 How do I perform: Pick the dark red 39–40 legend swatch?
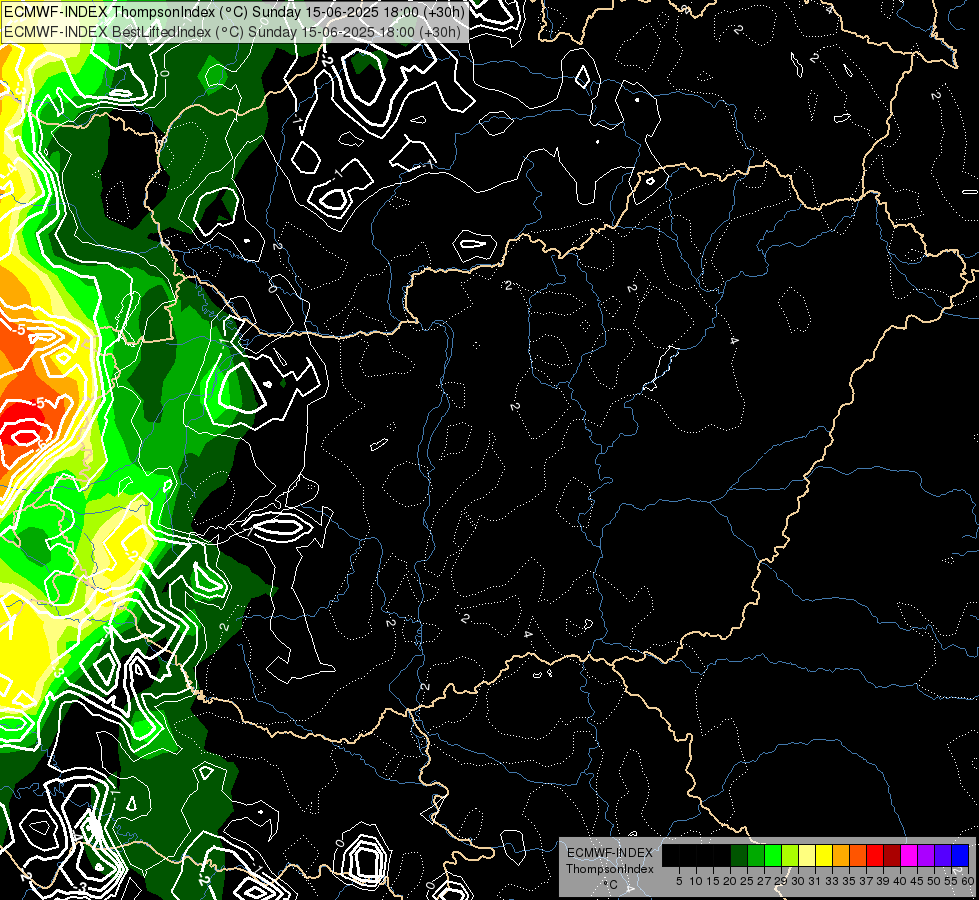coord(892,855)
